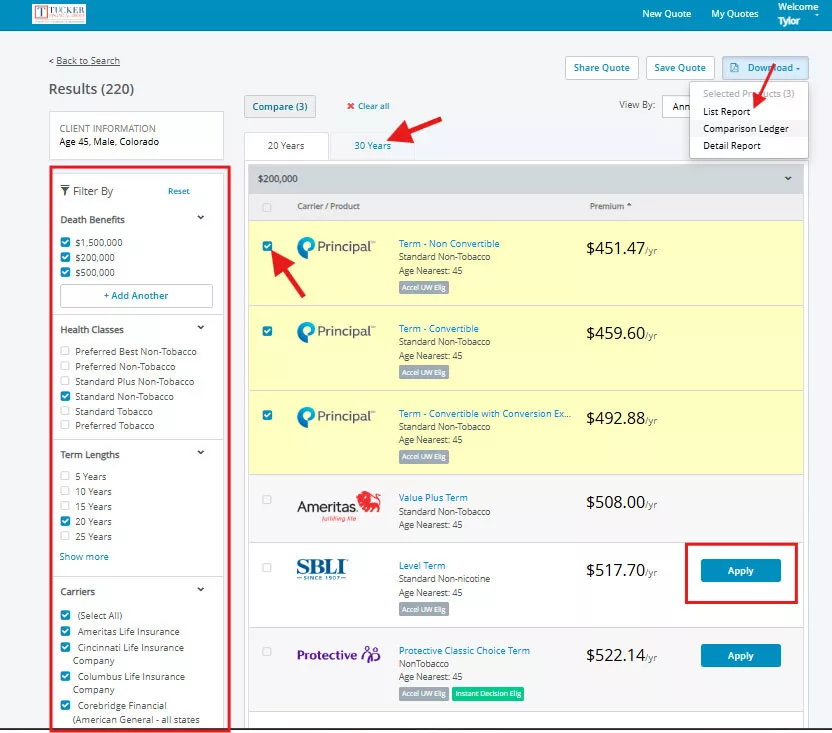Click the Ameritas carrier logo
Screen dimensions: 832x733
tap(339, 505)
